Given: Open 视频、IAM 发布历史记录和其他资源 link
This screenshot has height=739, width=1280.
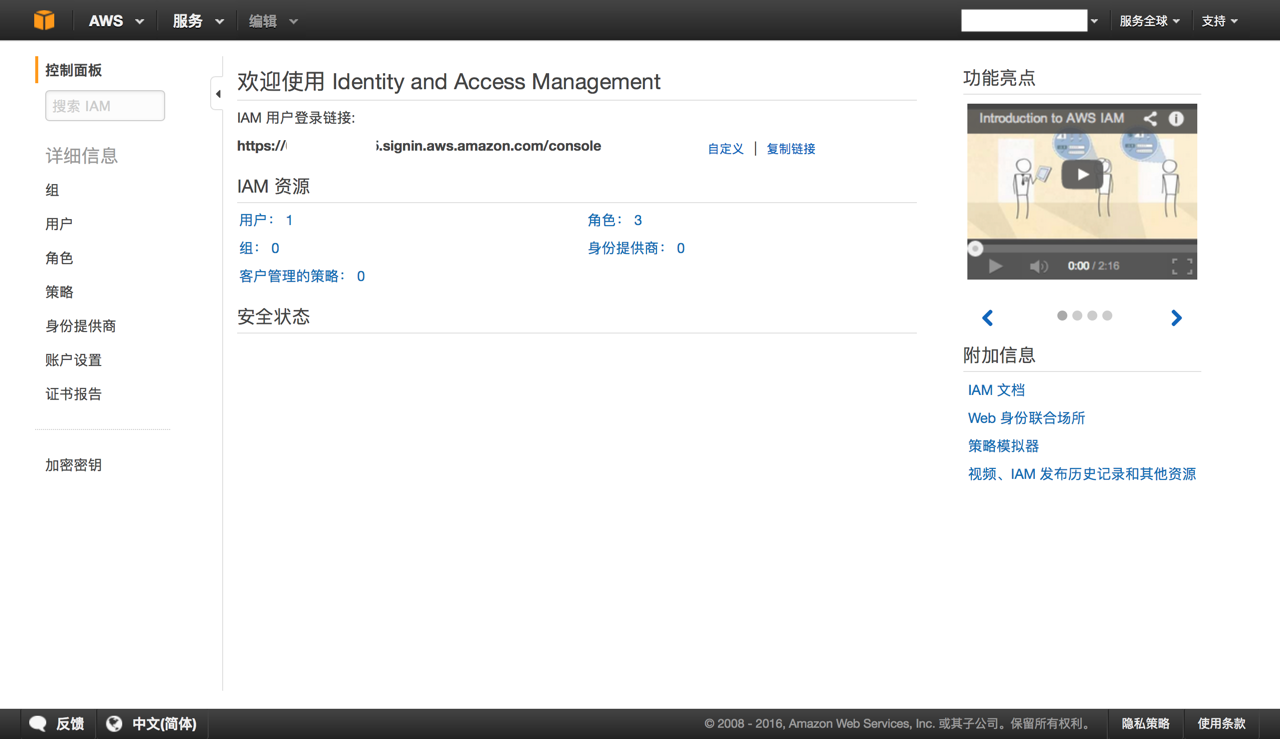Looking at the screenshot, I should tap(1082, 474).
